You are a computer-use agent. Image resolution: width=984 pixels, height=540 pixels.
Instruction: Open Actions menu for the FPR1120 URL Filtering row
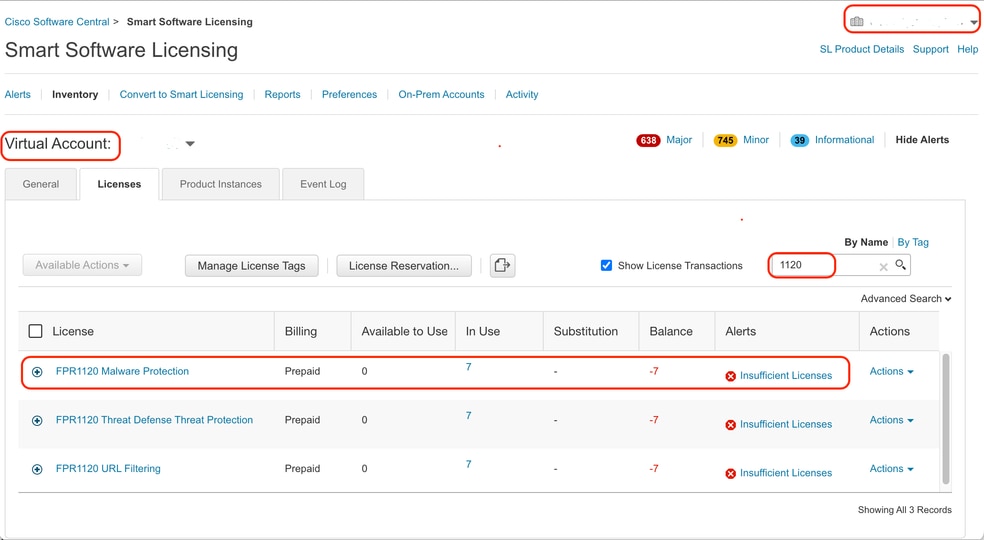tap(891, 468)
